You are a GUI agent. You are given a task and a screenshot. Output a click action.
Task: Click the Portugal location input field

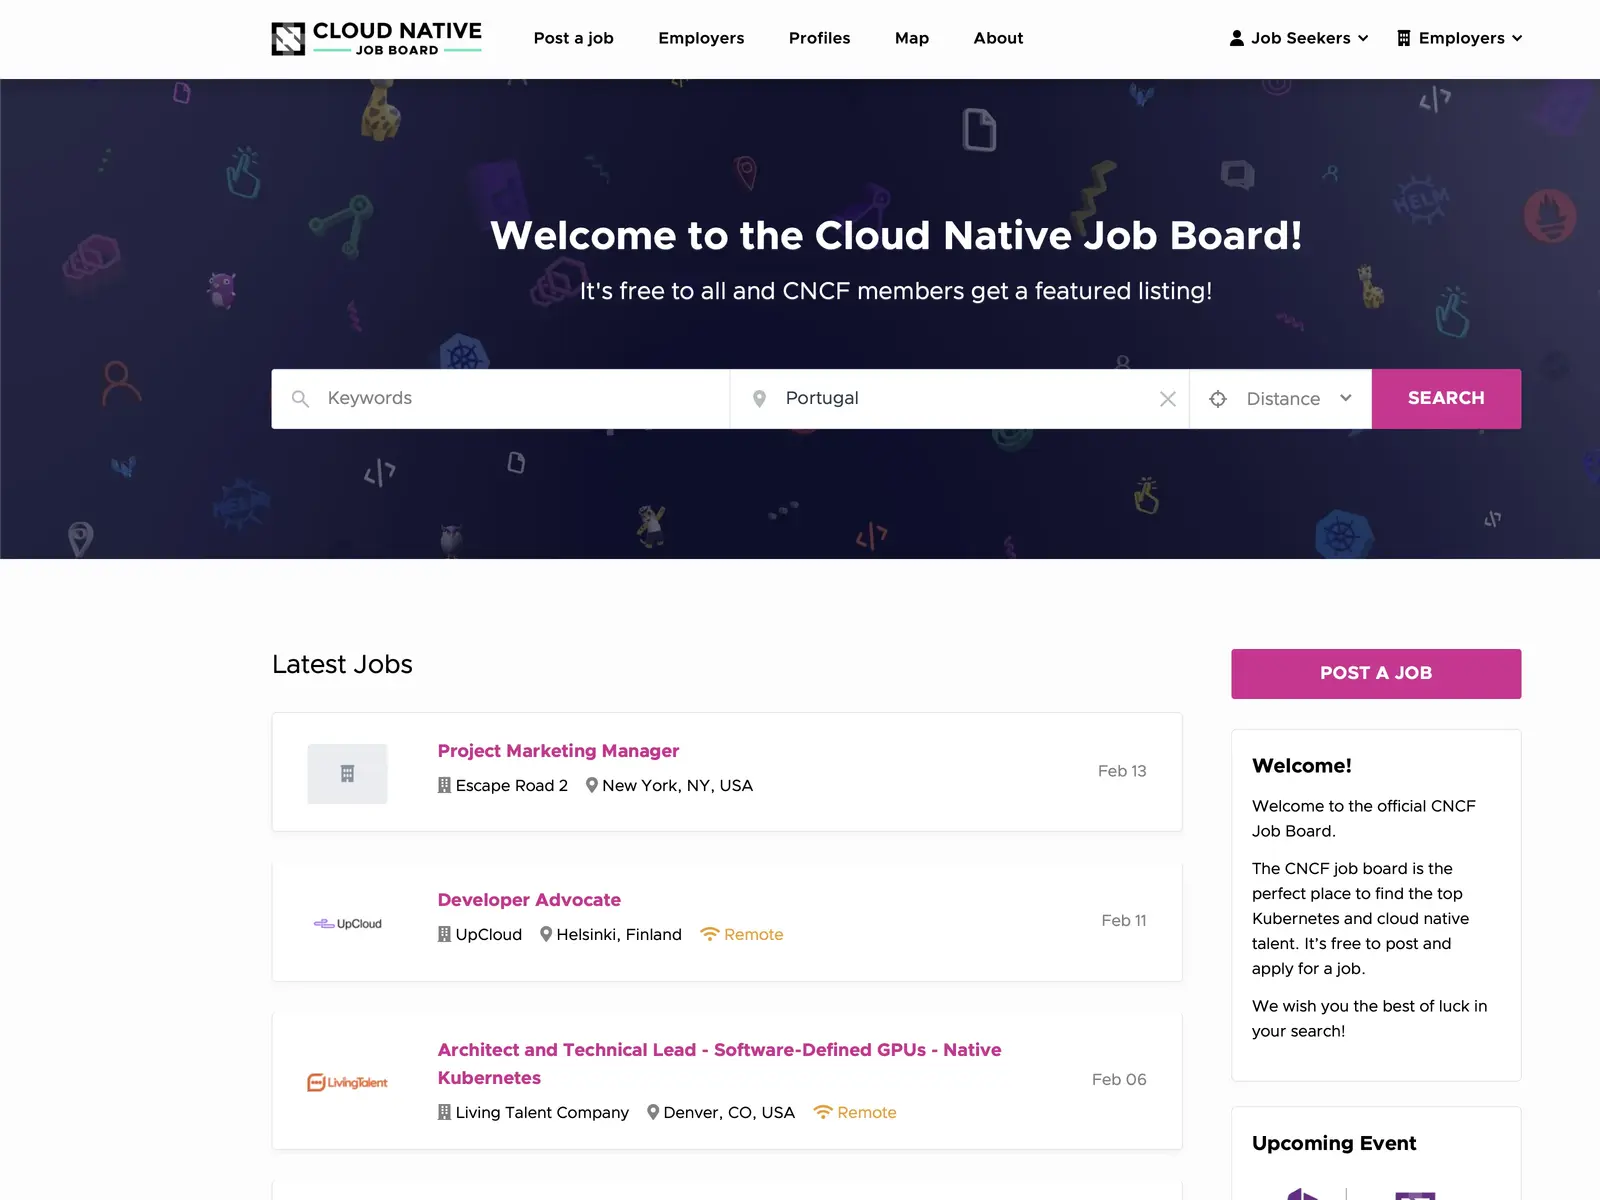click(x=960, y=399)
